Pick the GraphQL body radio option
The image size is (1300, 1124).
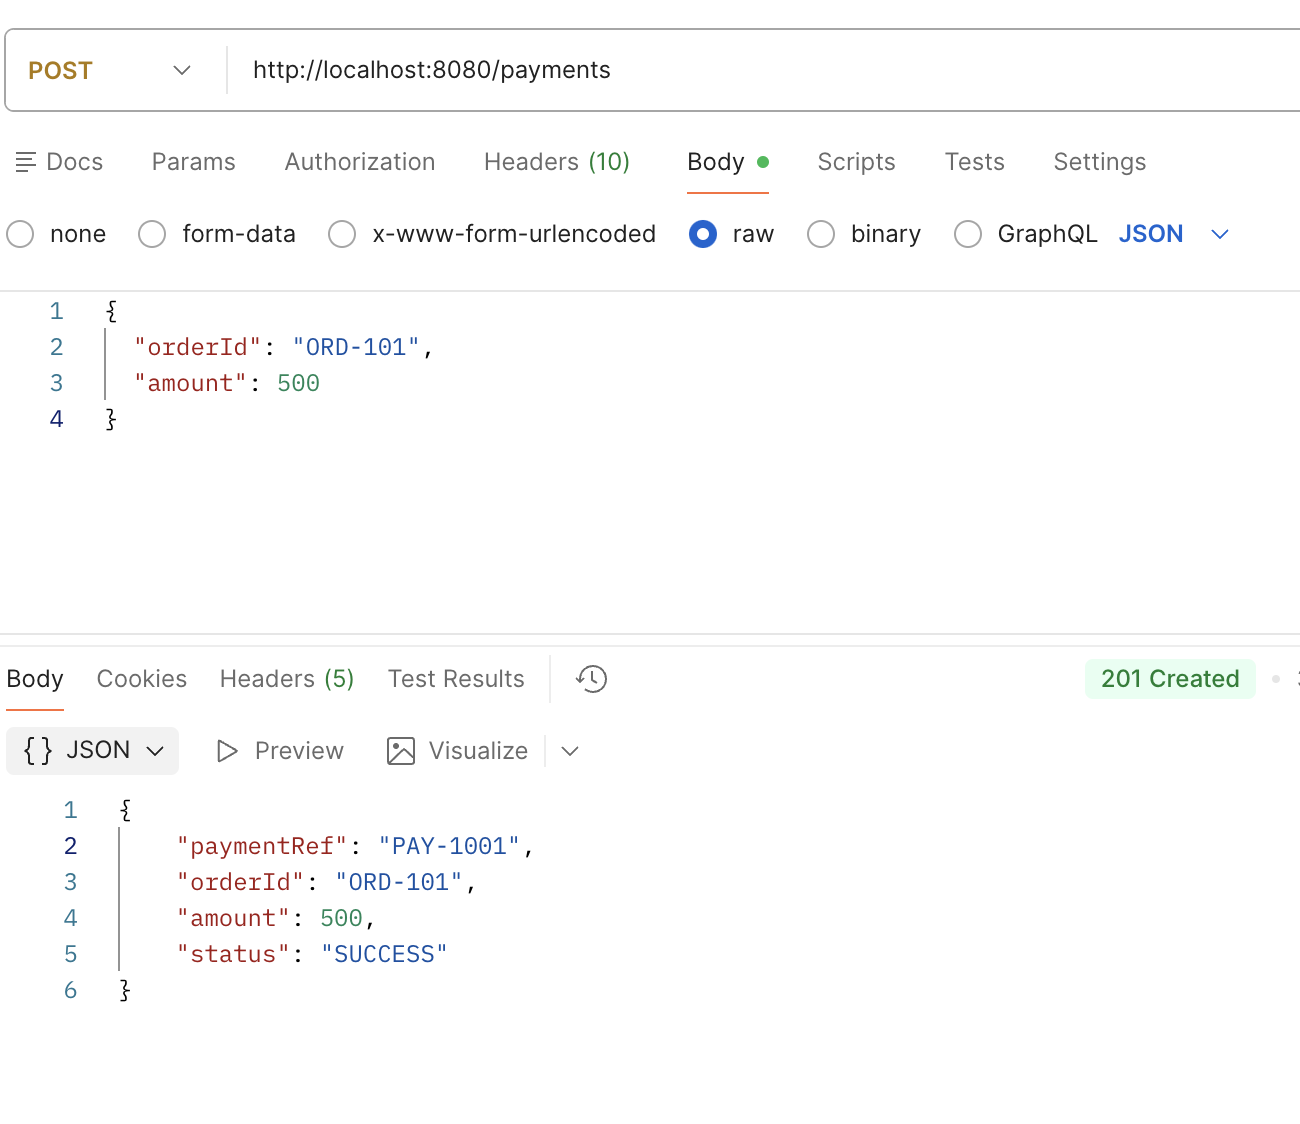(x=967, y=234)
